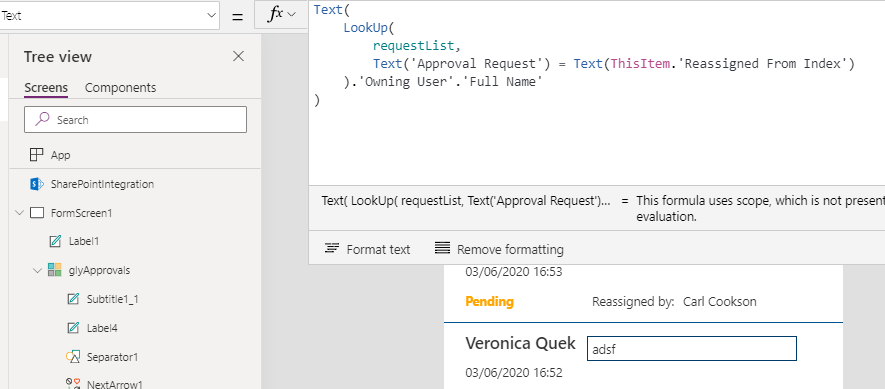Viewport: 885px width, 389px height.
Task: Close the Tree view panel
Action: (x=239, y=56)
